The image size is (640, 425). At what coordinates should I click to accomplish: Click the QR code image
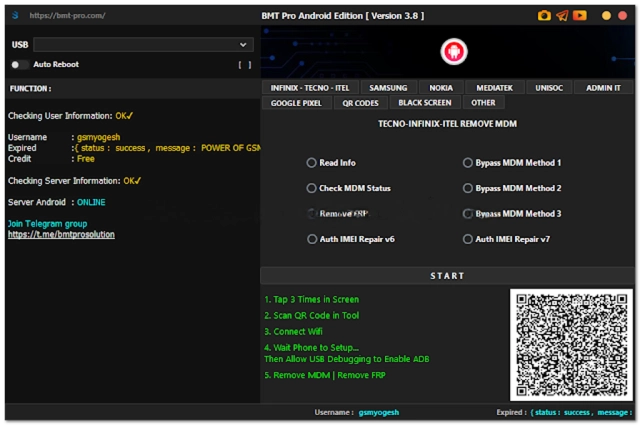coord(571,345)
